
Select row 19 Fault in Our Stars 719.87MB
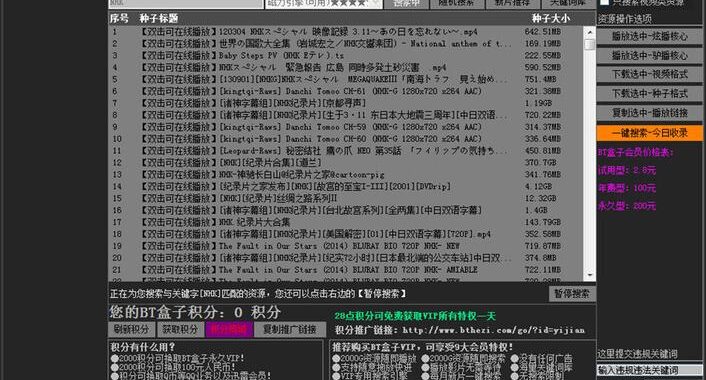click(346, 246)
